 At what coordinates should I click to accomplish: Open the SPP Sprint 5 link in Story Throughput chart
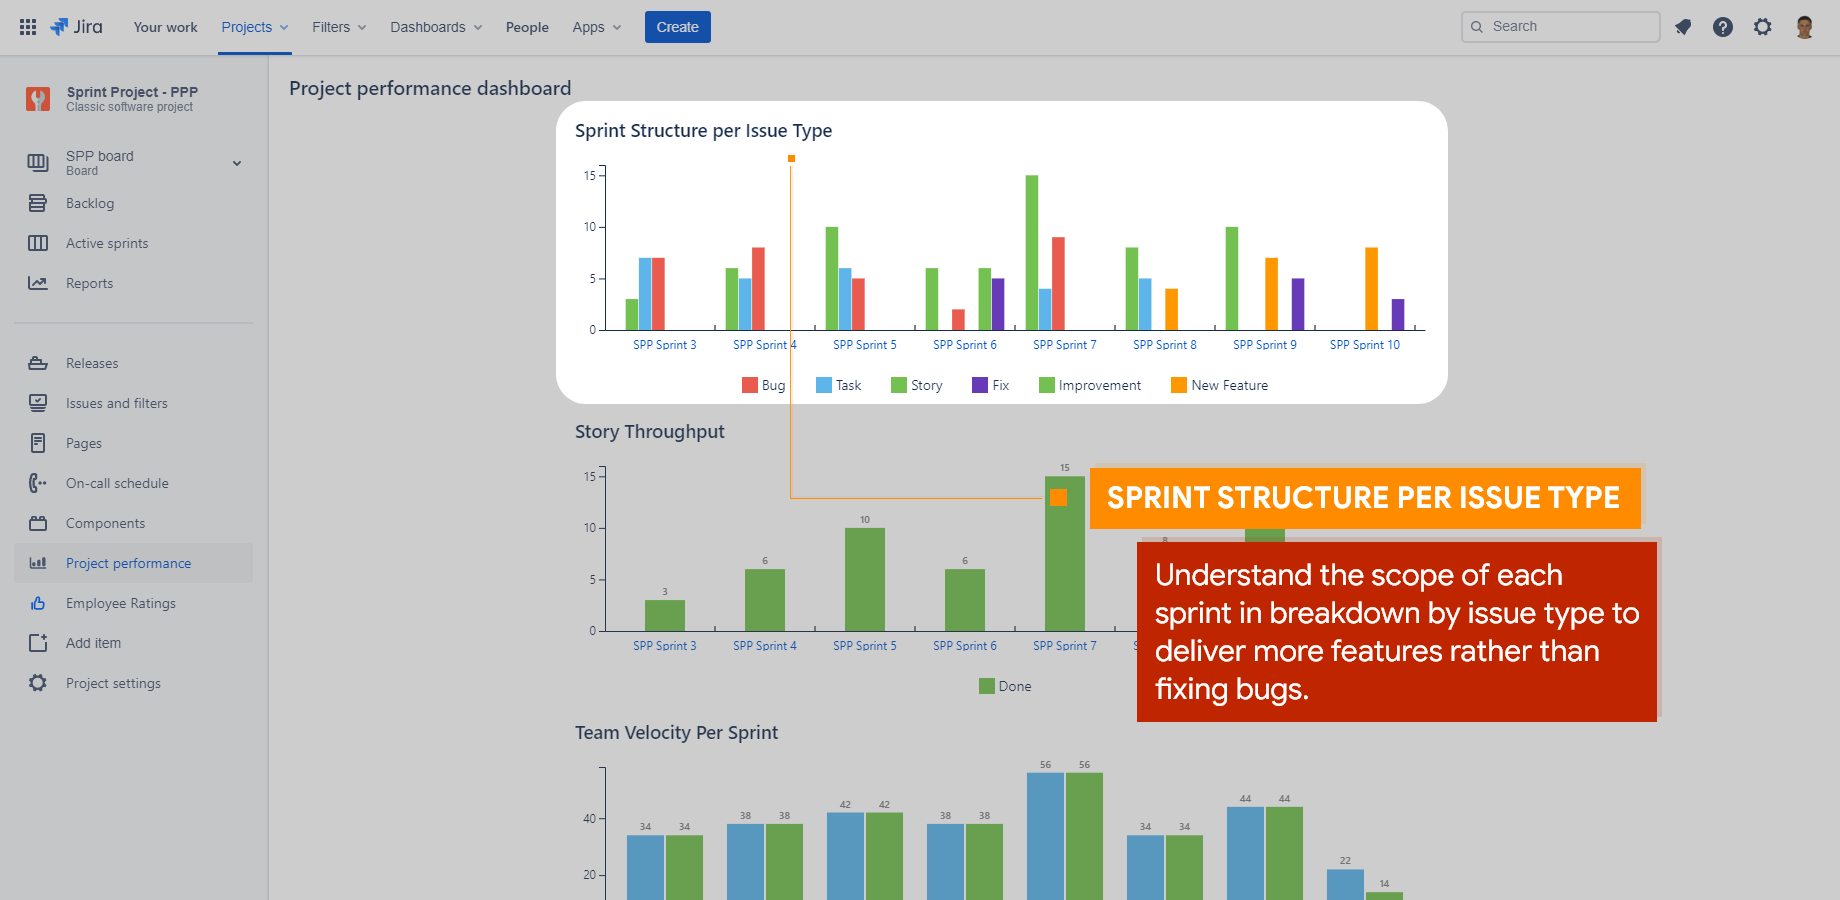pos(865,646)
